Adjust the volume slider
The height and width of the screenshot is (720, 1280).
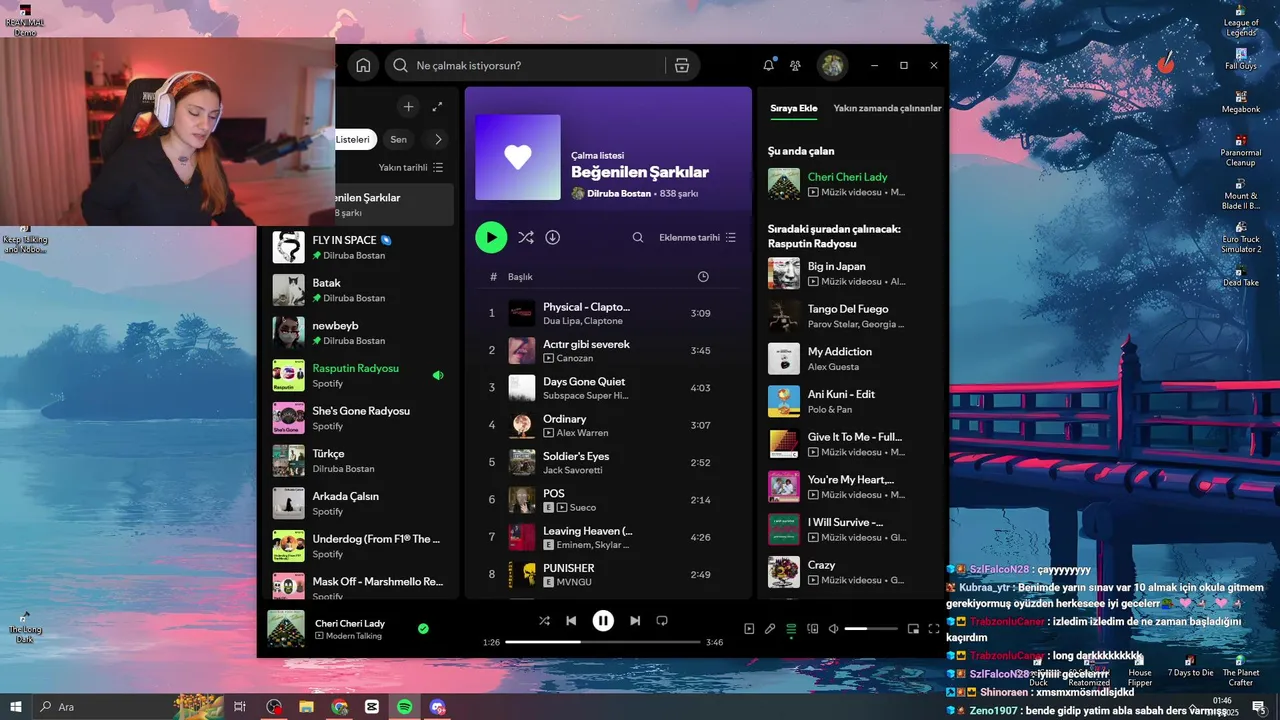871,629
